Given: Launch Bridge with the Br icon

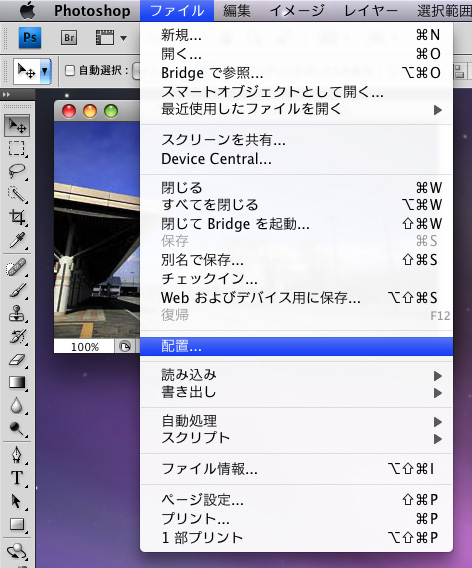Looking at the screenshot, I should 69,38.
